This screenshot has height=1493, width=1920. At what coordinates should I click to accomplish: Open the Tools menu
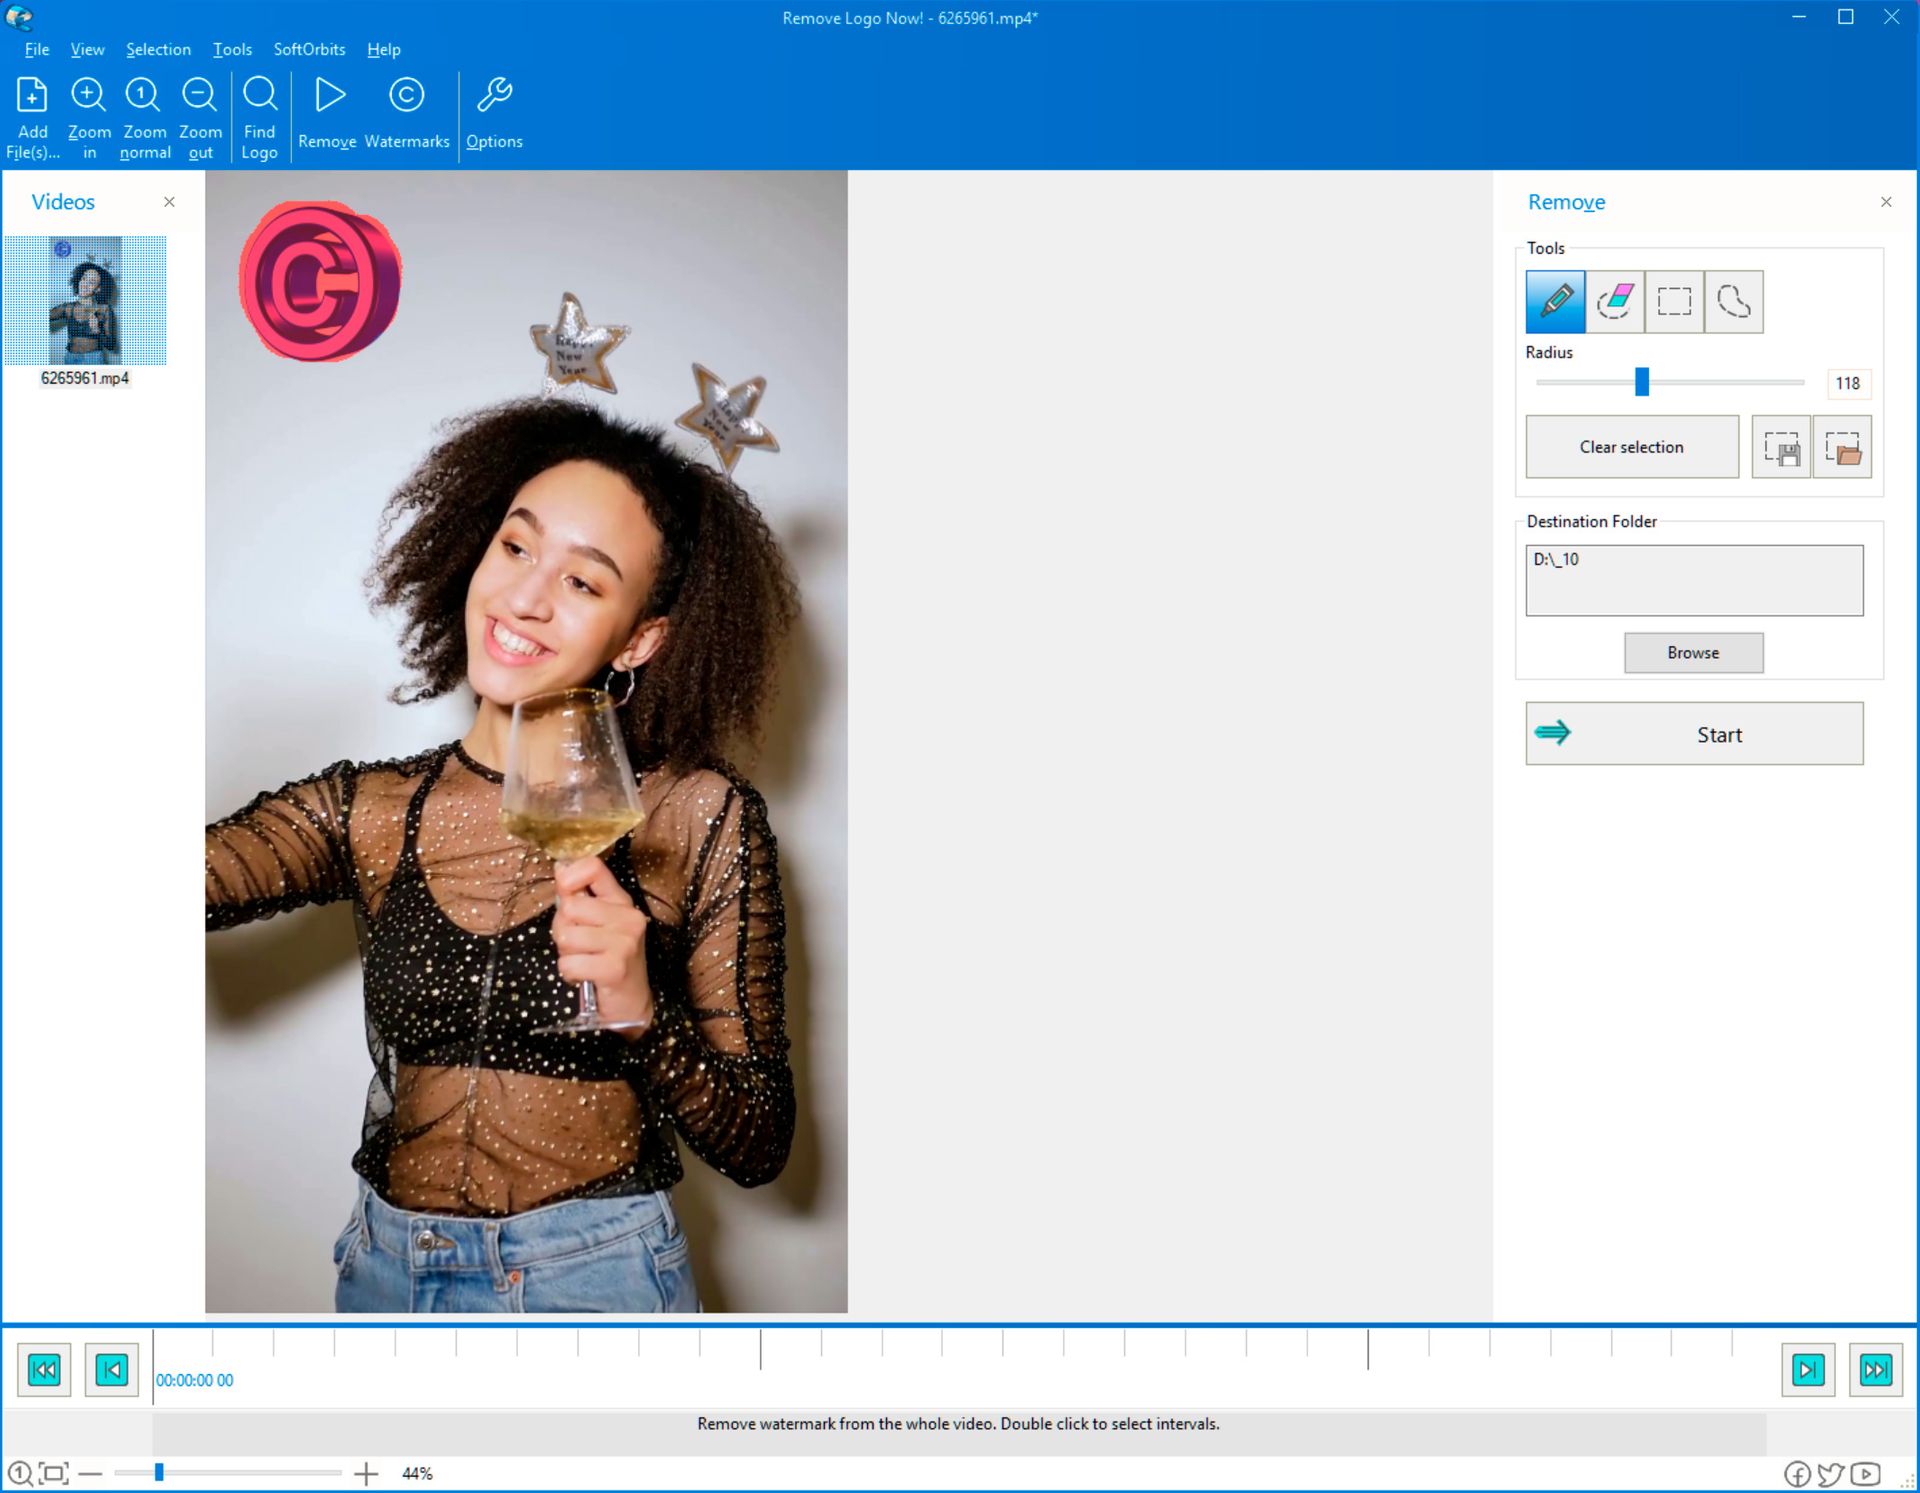click(232, 48)
